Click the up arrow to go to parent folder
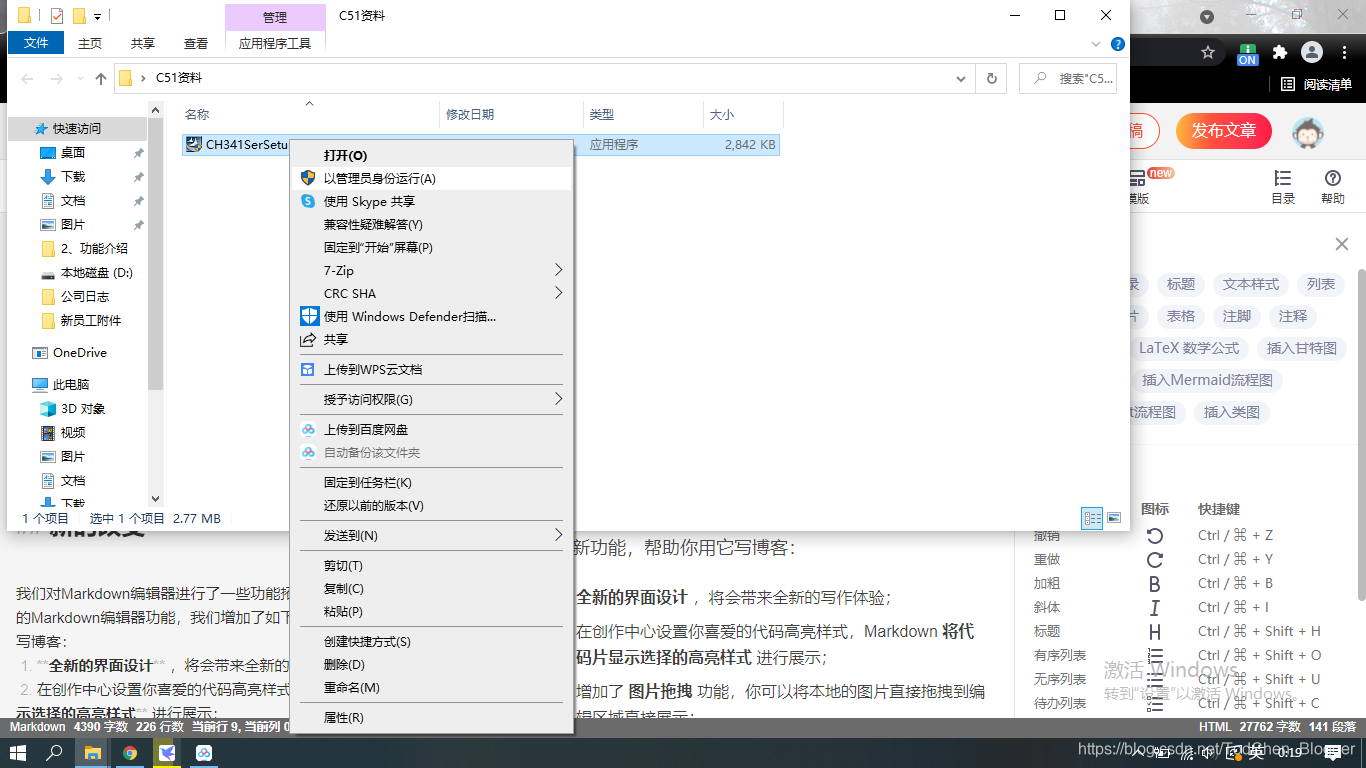The width and height of the screenshot is (1366, 768). coord(101,78)
